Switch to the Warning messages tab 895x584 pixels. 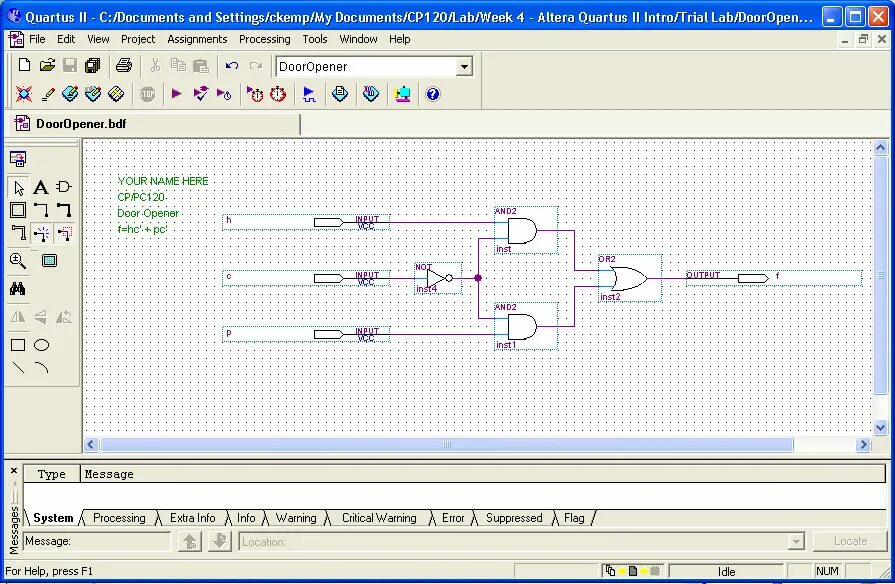[297, 518]
